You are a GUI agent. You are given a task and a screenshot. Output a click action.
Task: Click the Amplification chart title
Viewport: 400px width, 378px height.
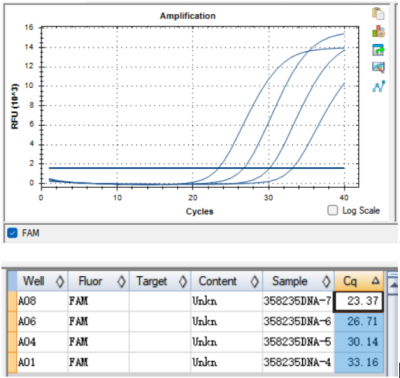188,16
